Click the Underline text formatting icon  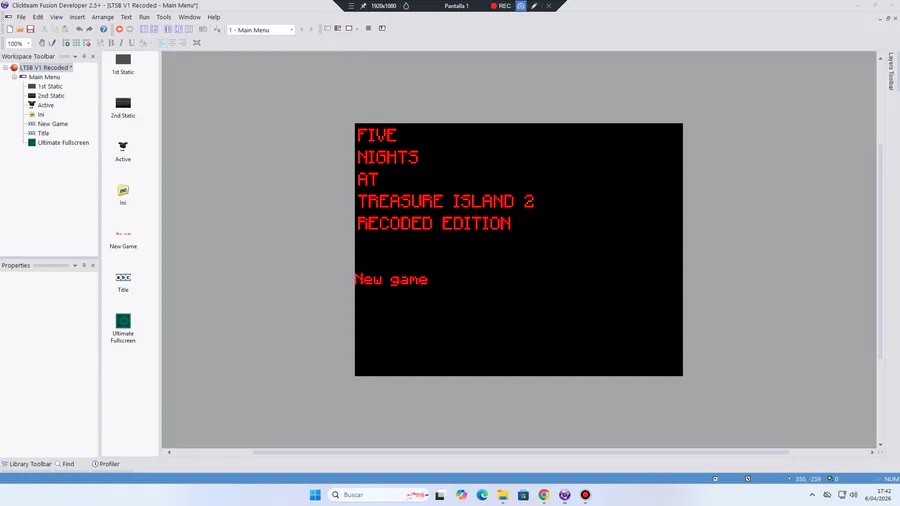click(x=131, y=43)
